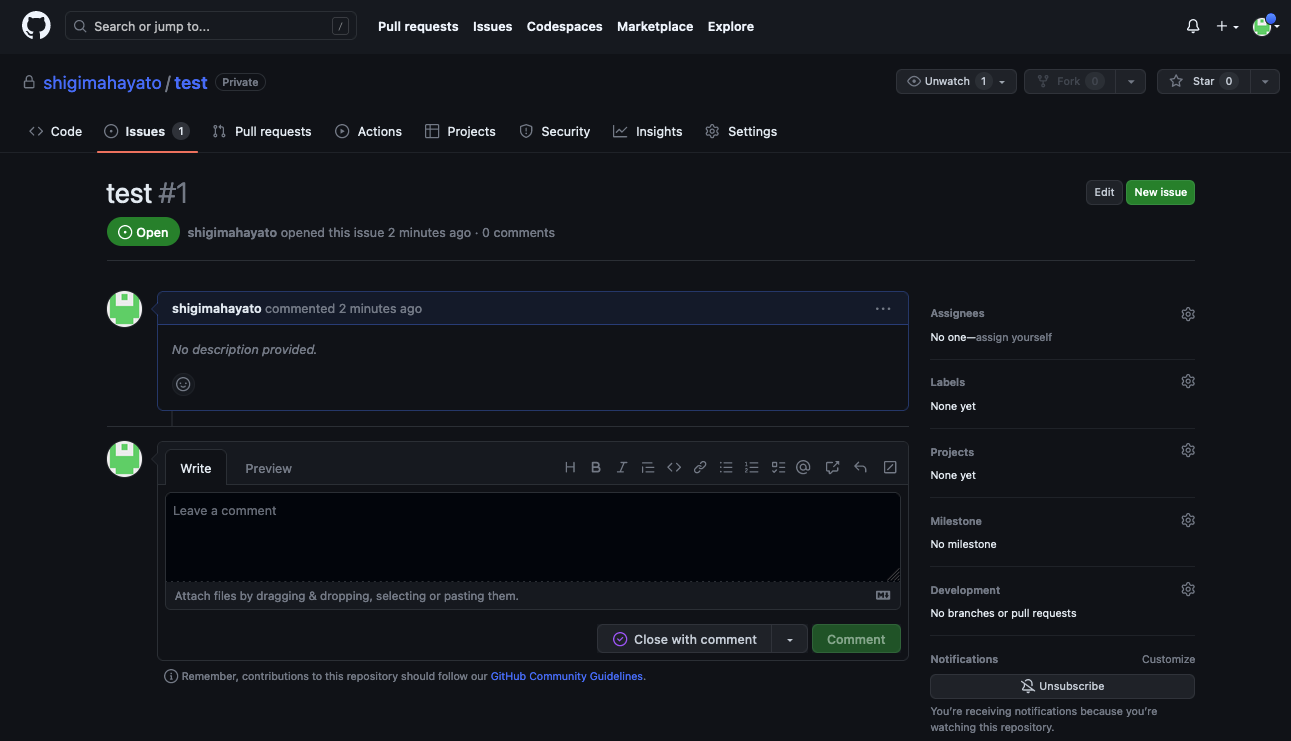Viewport: 1291px width, 741px height.
Task: Insert a task list in the comment
Action: (778, 467)
